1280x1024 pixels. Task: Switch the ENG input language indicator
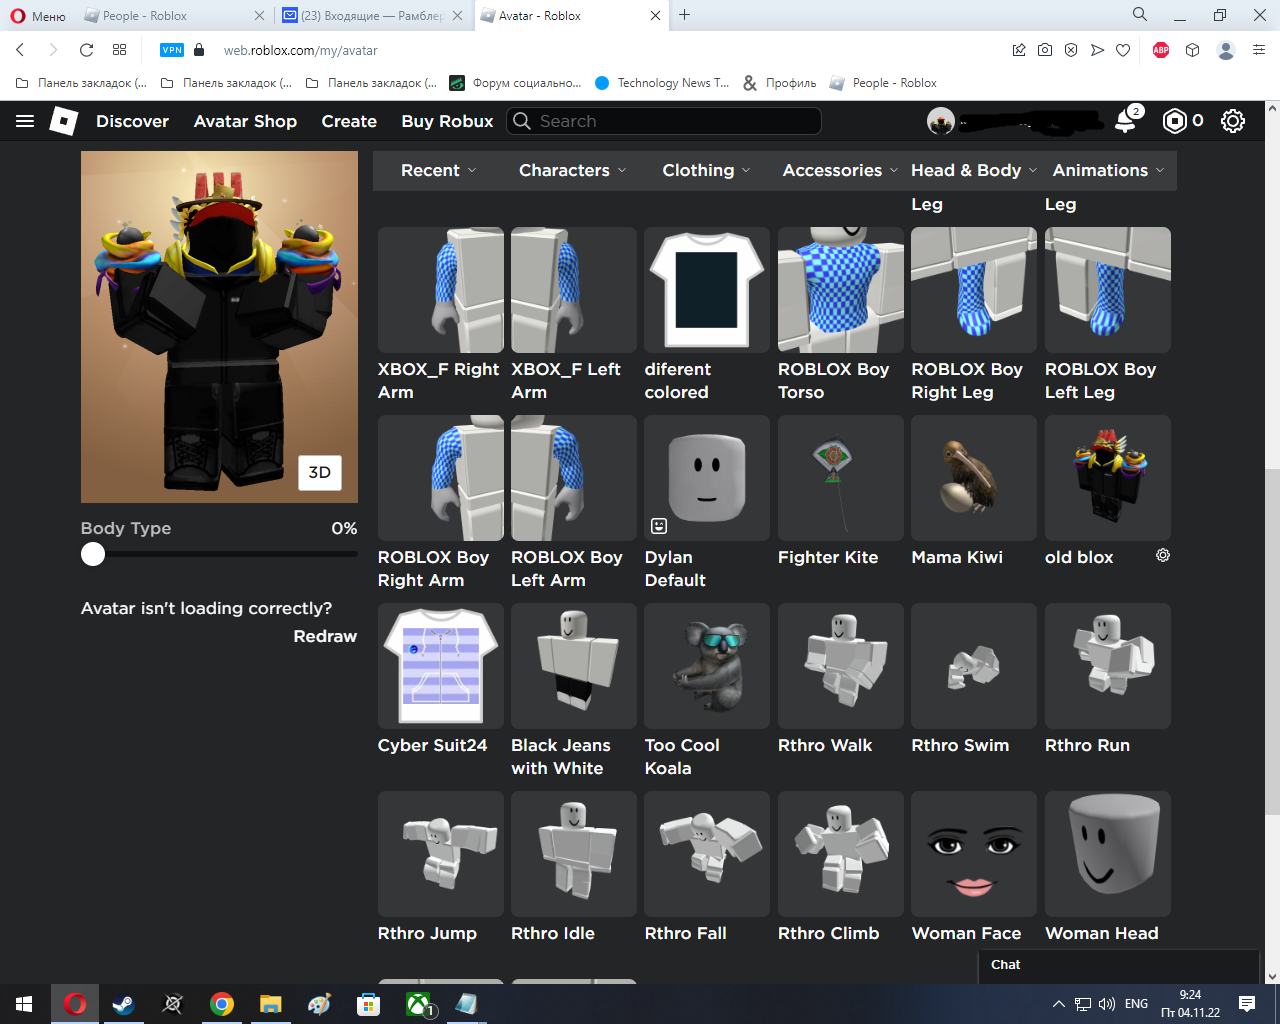[1136, 1004]
